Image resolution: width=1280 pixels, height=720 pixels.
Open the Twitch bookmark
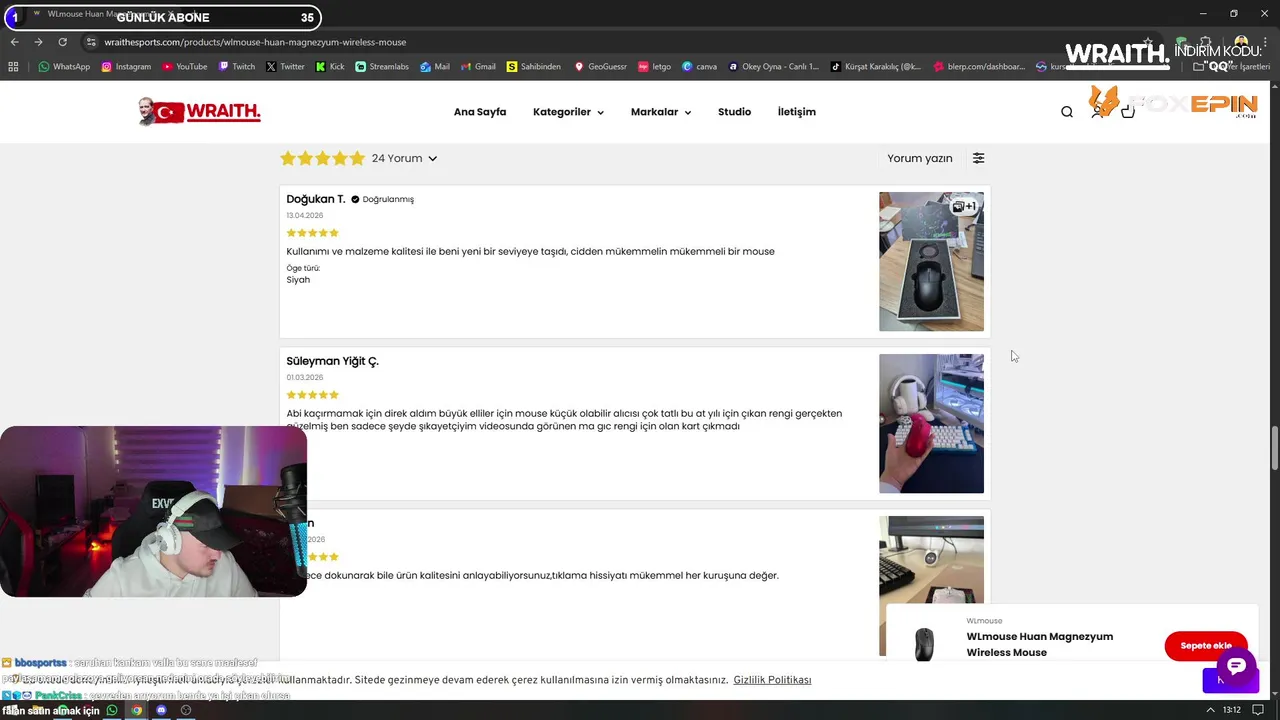point(237,67)
